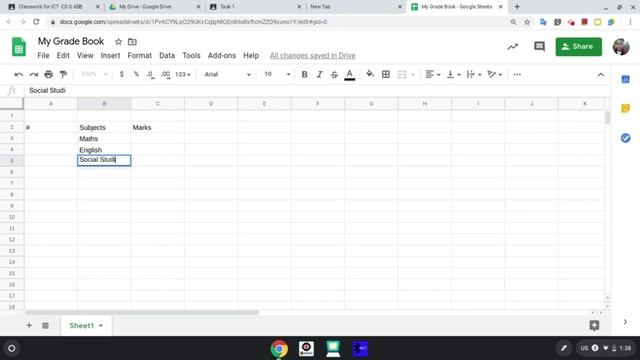Screen dimensions: 640x360
Task: Click the green Share button
Action: 578,47
